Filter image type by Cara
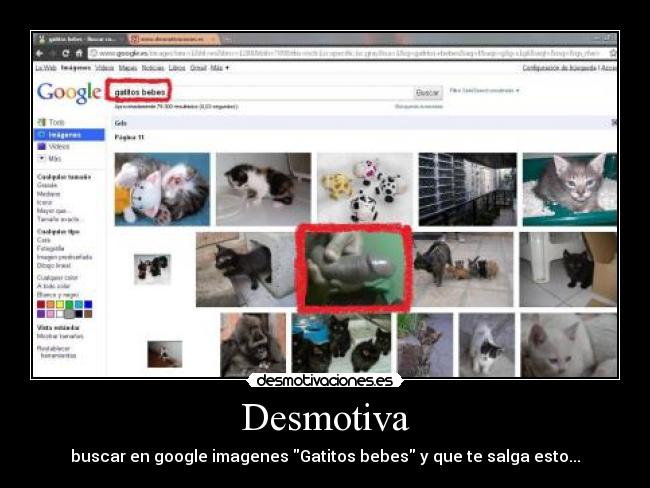The width and height of the screenshot is (650, 488). click(44, 240)
